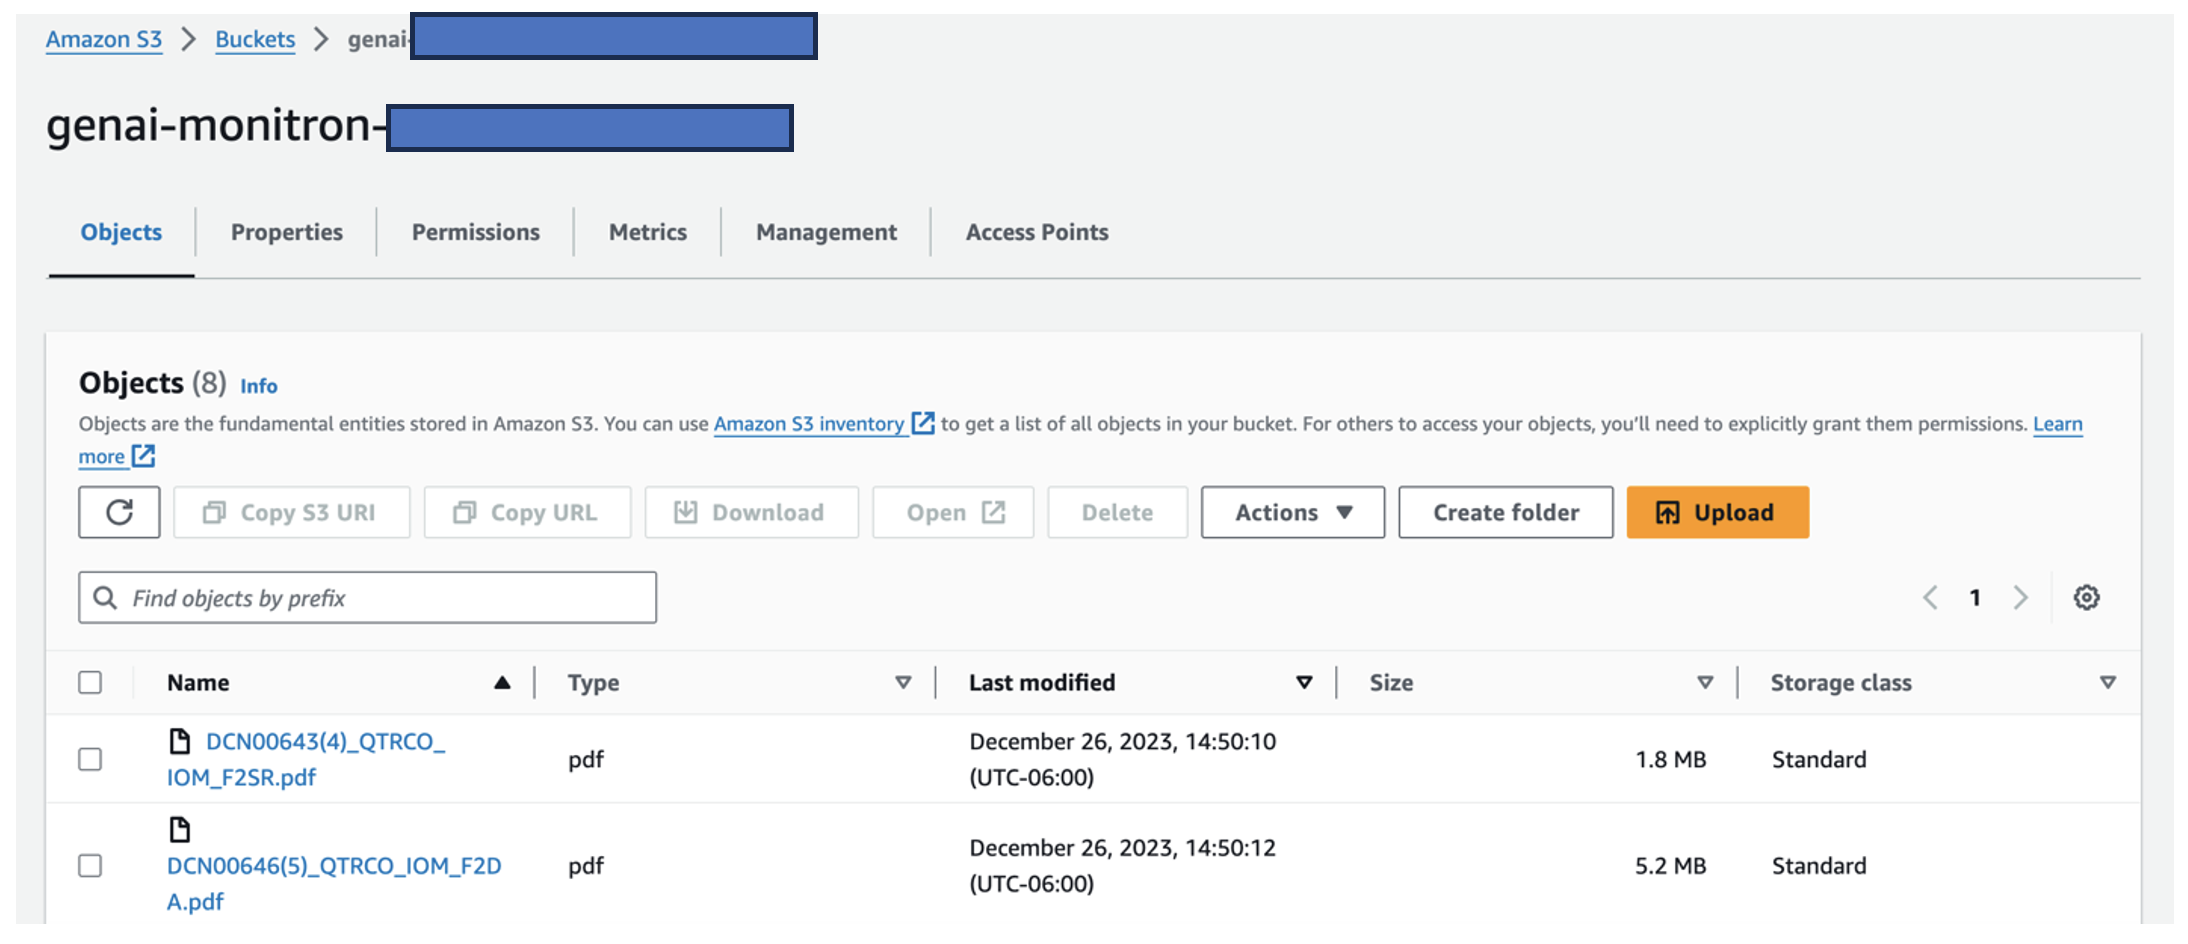Image resolution: width=2188 pixels, height=944 pixels.
Task: Click the Storage class sort arrow
Action: [x=2107, y=683]
